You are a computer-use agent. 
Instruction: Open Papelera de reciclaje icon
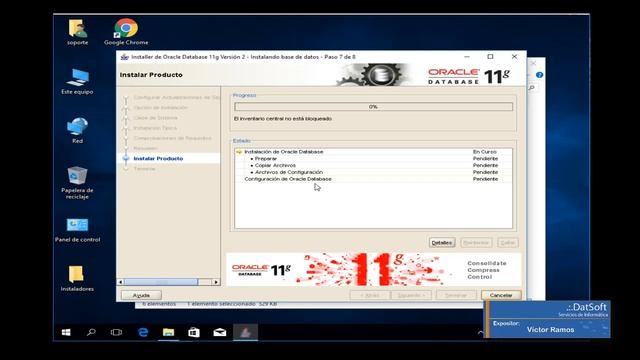77,182
